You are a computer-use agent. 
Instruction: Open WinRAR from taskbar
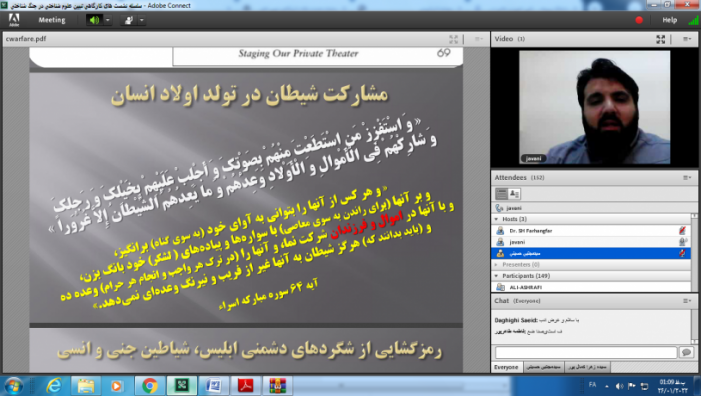(x=278, y=385)
